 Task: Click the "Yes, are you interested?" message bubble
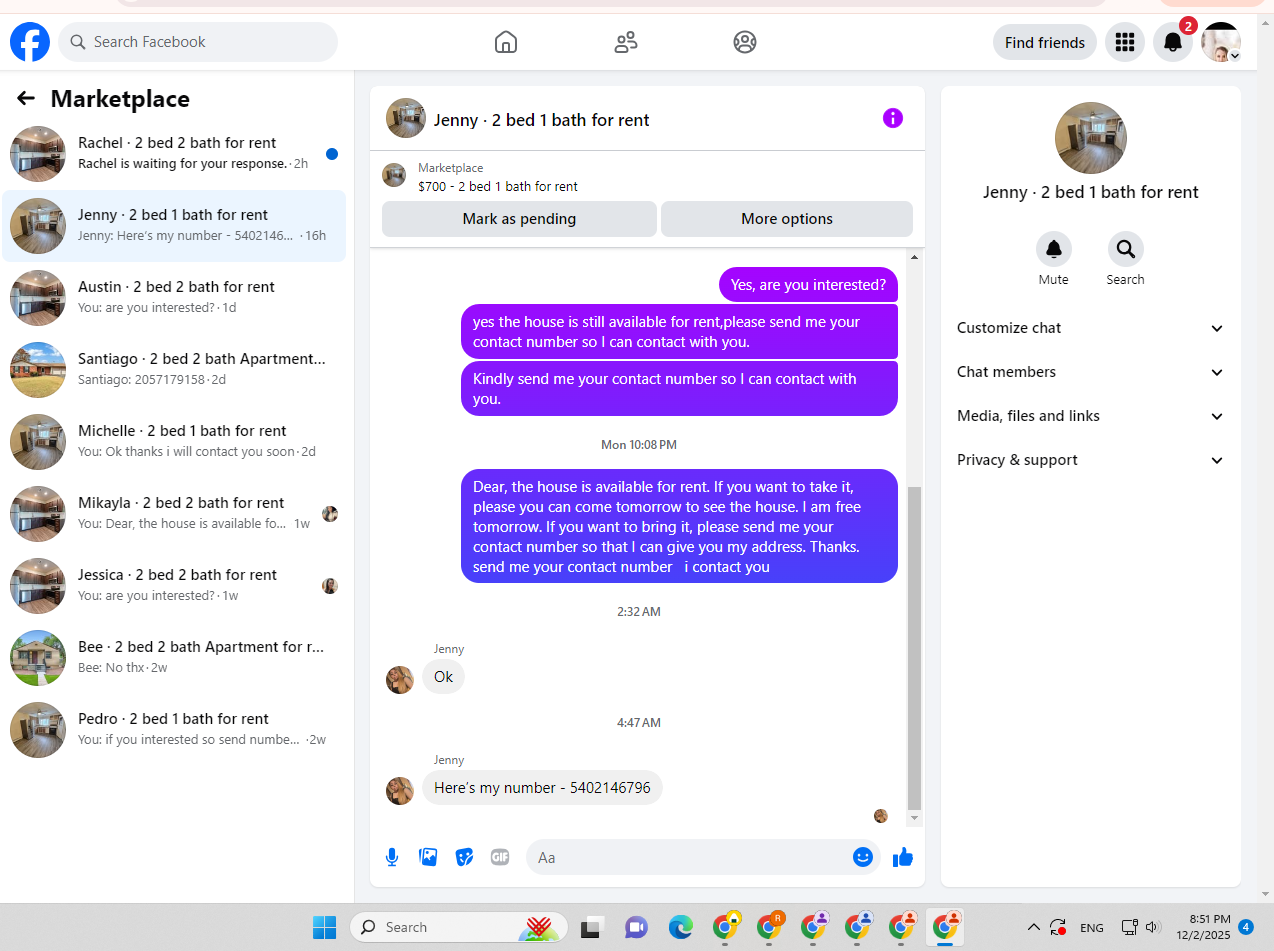pyautogui.click(x=808, y=285)
